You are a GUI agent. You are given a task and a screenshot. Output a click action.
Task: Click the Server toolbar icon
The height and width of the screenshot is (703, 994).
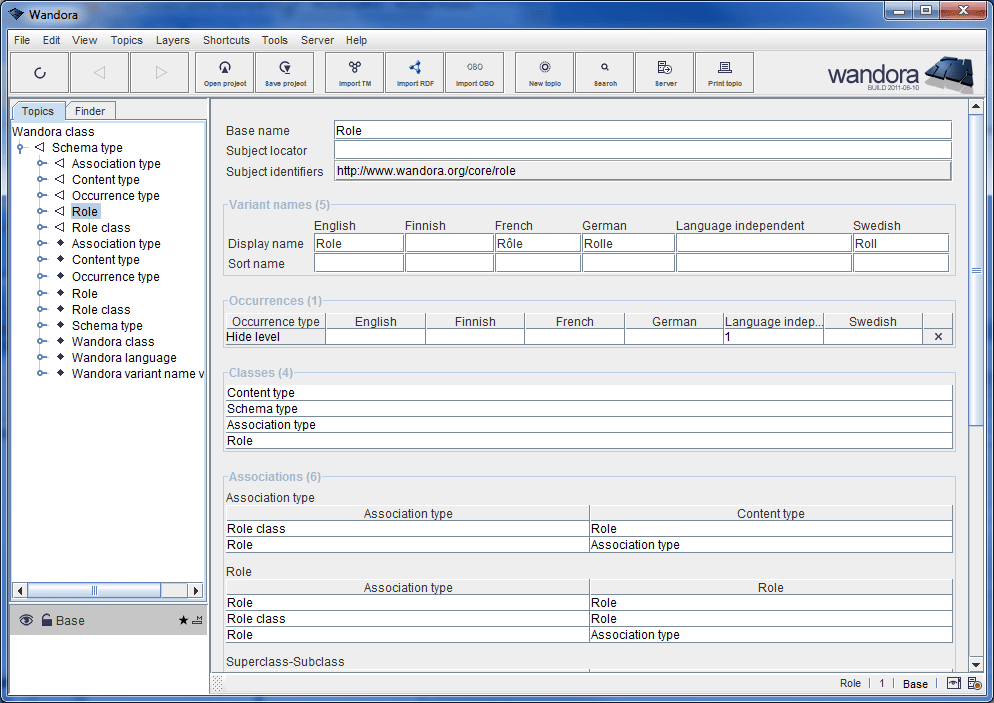664,72
